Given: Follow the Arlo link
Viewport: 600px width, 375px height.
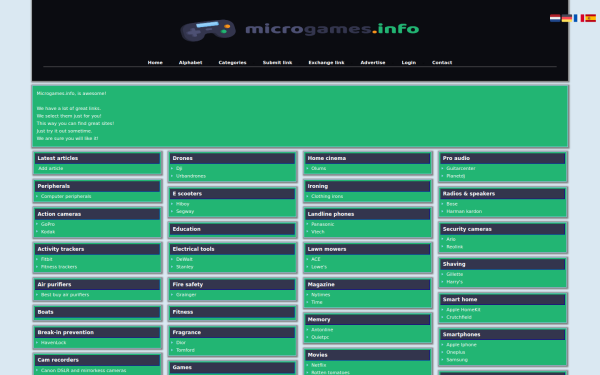Looking at the screenshot, I should 451,239.
